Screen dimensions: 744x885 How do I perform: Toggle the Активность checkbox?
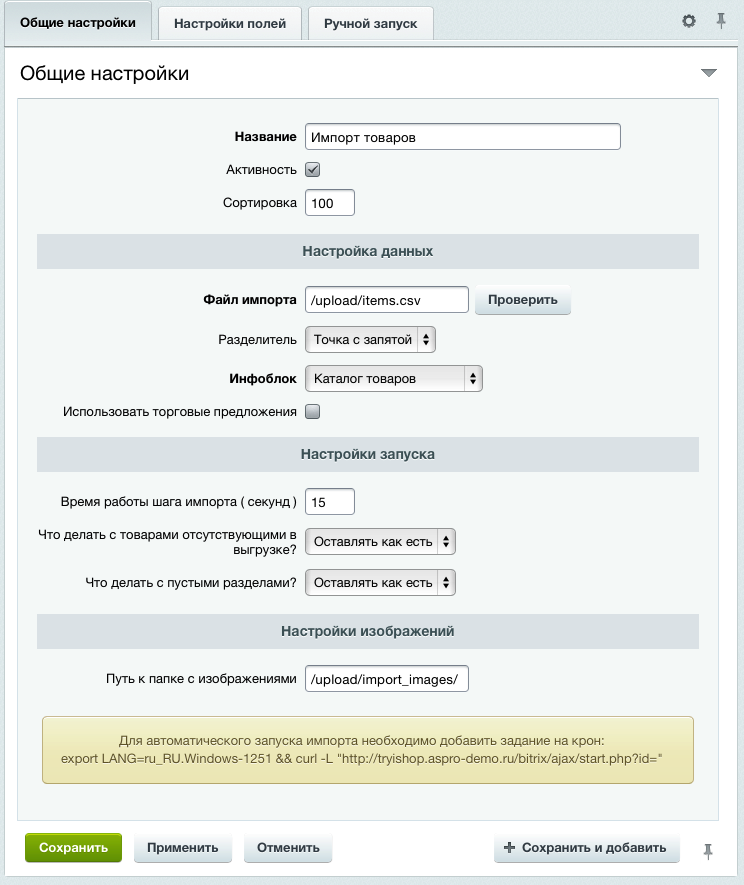pyautogui.click(x=312, y=170)
